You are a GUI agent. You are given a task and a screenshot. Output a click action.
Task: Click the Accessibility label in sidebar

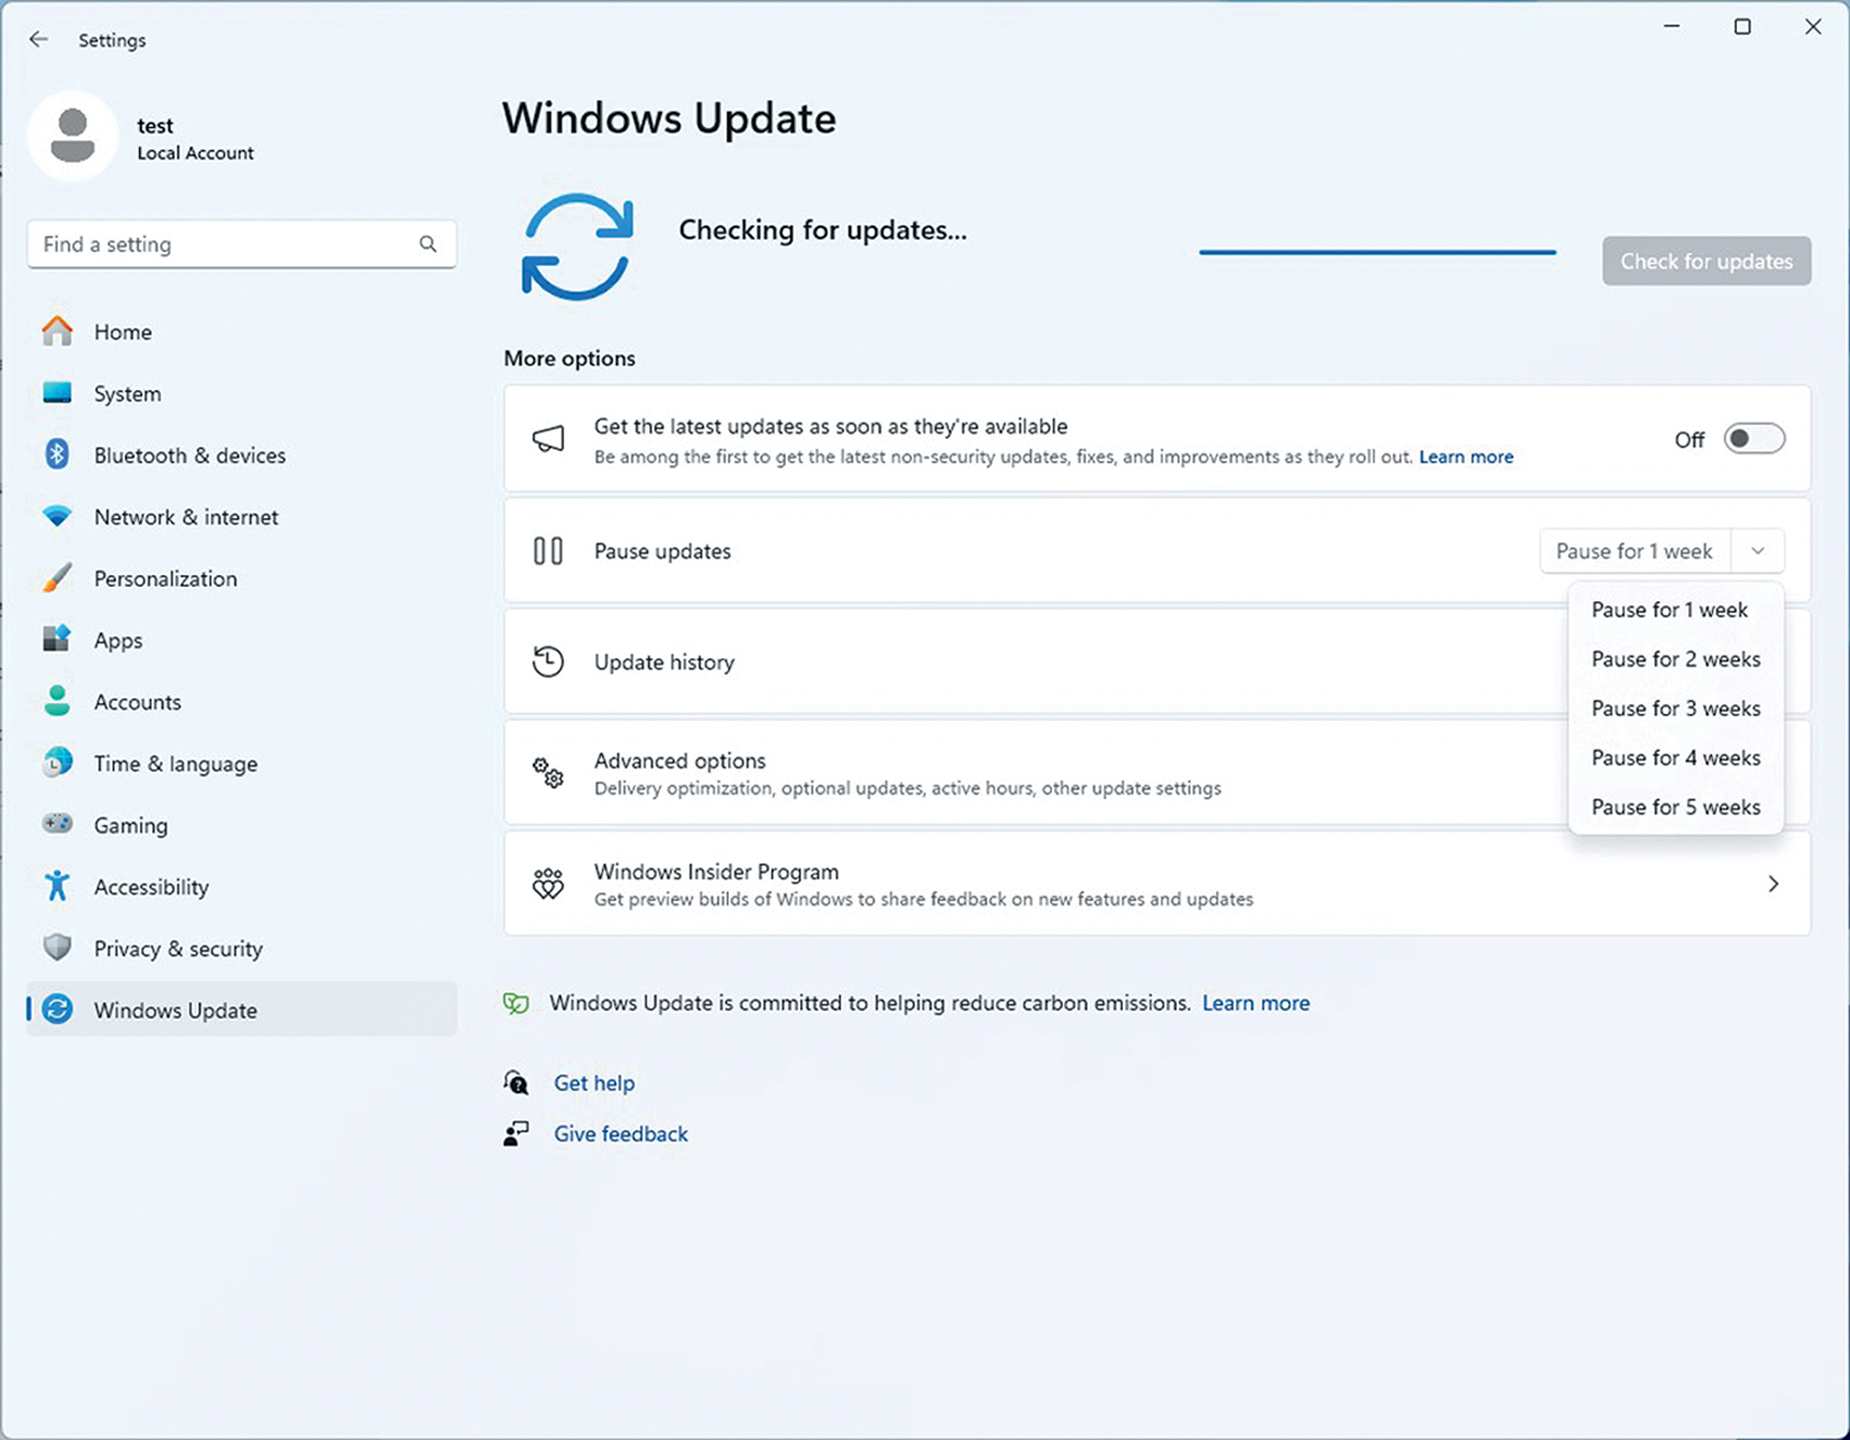(x=151, y=887)
